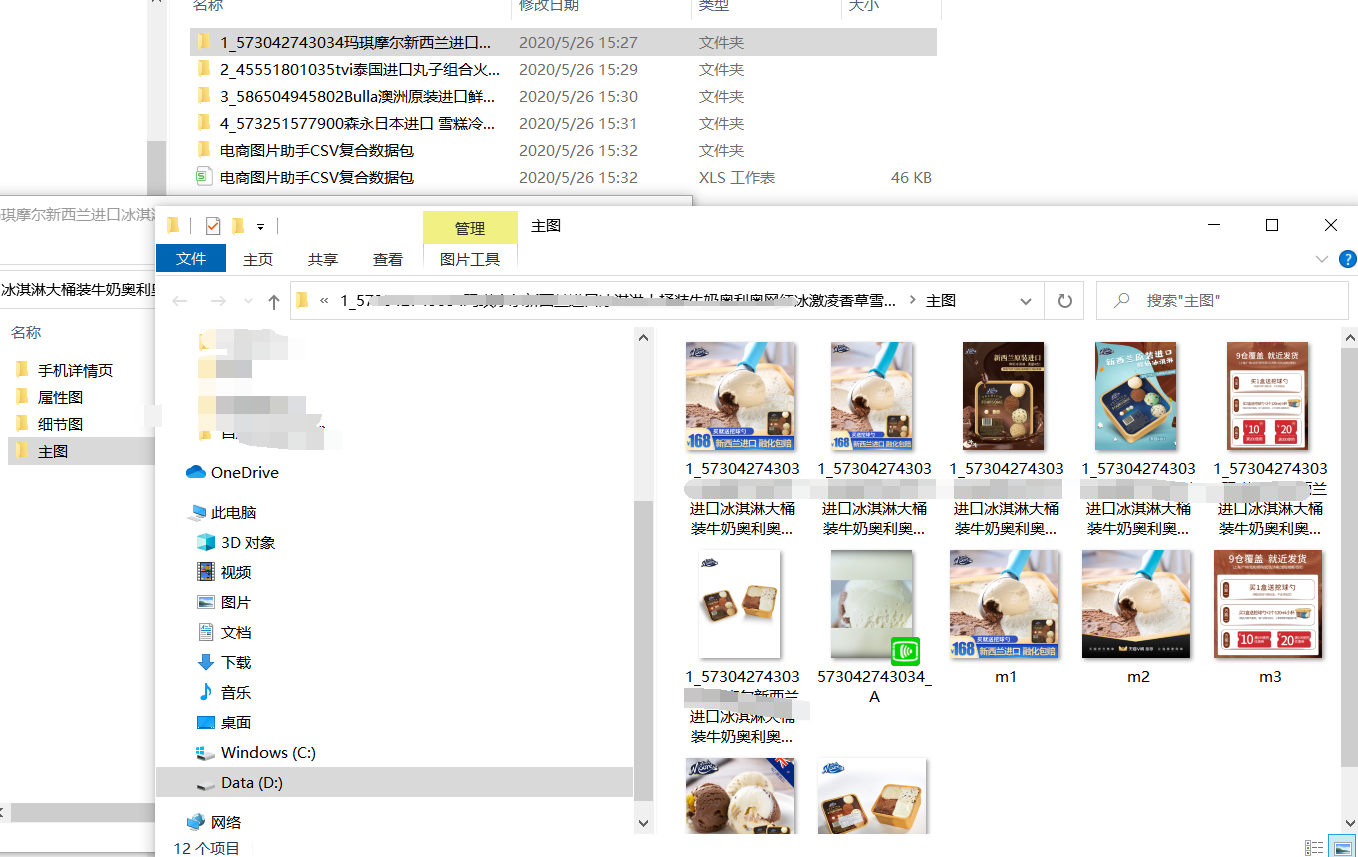The width and height of the screenshot is (1358, 857).
Task: Select 此电脑 in the navigation pane
Action: (x=222, y=512)
